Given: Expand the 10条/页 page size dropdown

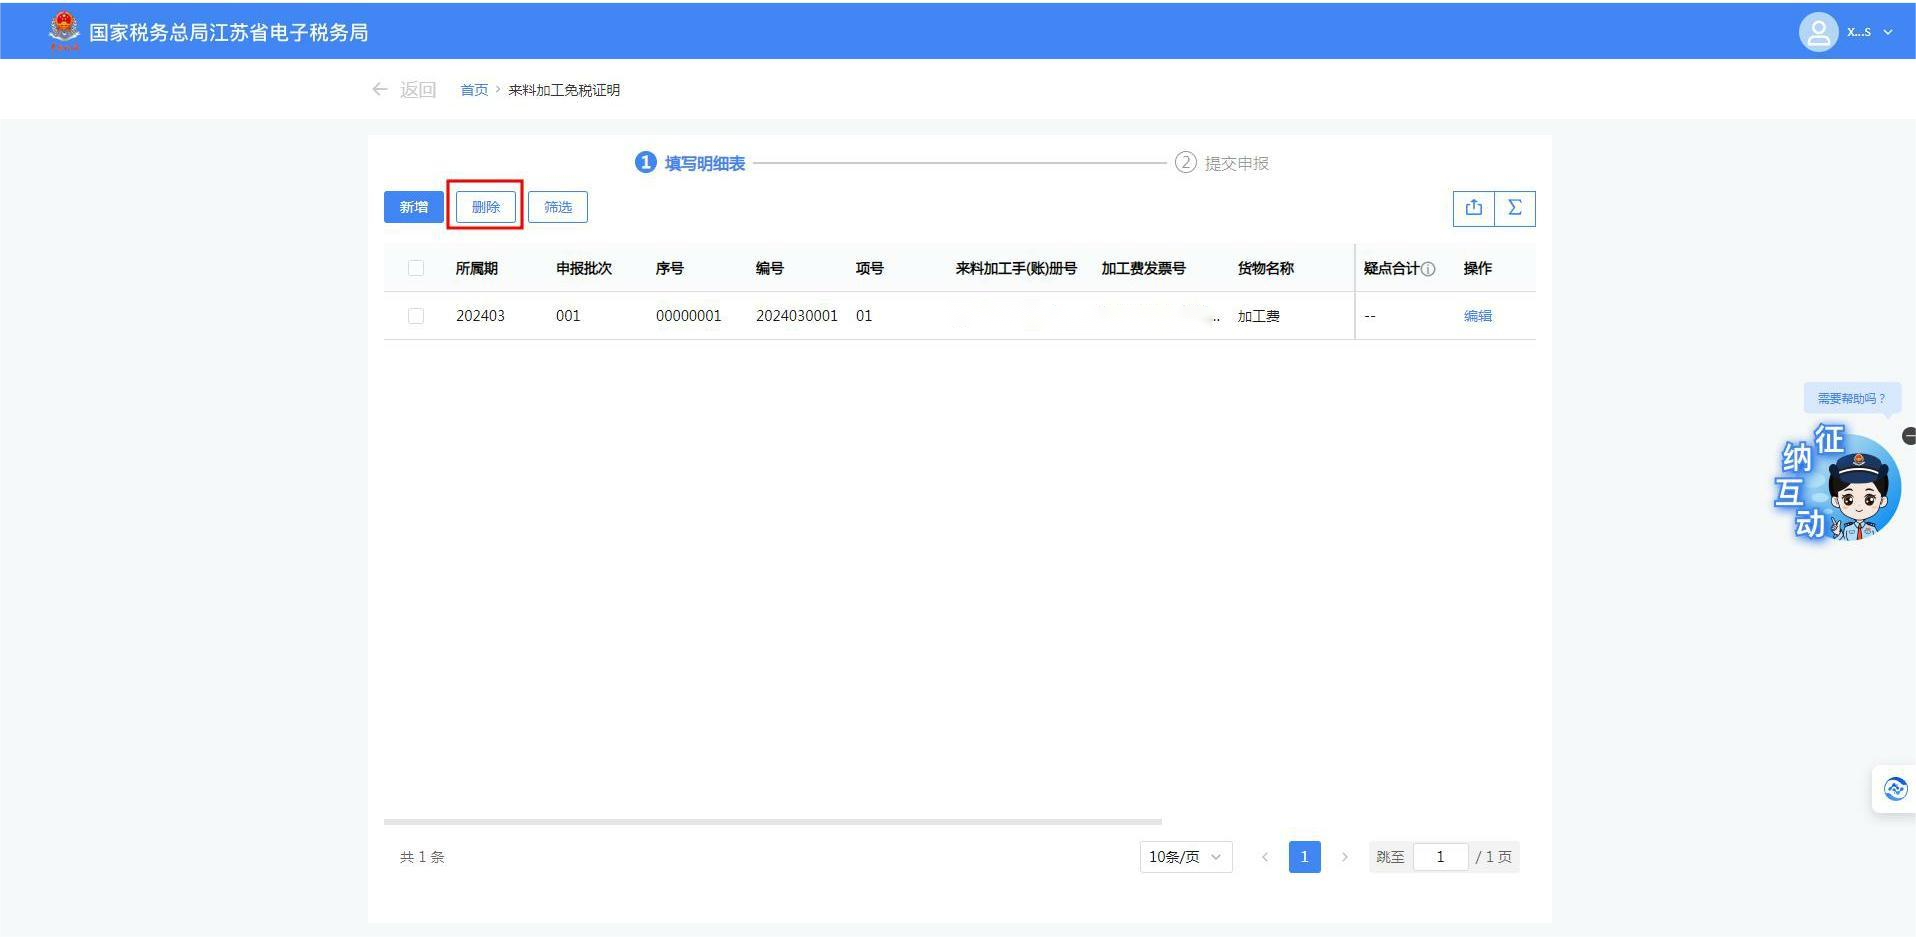Looking at the screenshot, I should (x=1185, y=857).
